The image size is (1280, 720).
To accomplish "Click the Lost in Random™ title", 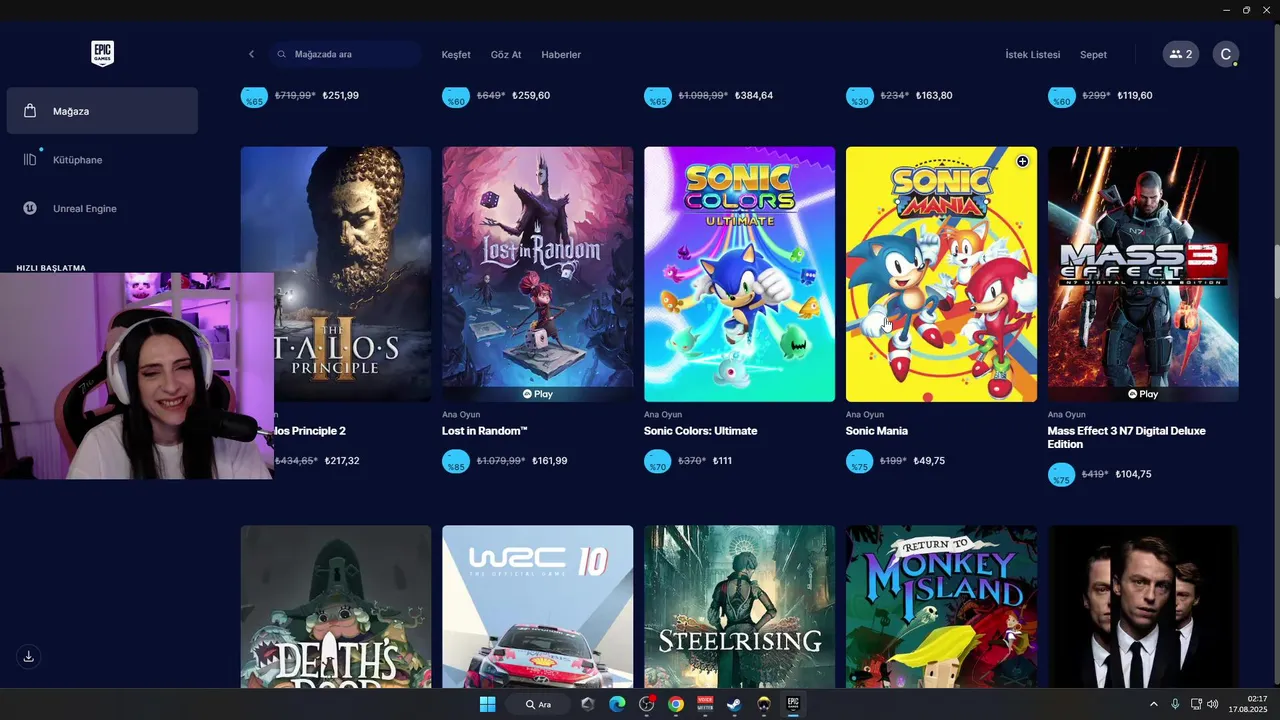I will (484, 431).
